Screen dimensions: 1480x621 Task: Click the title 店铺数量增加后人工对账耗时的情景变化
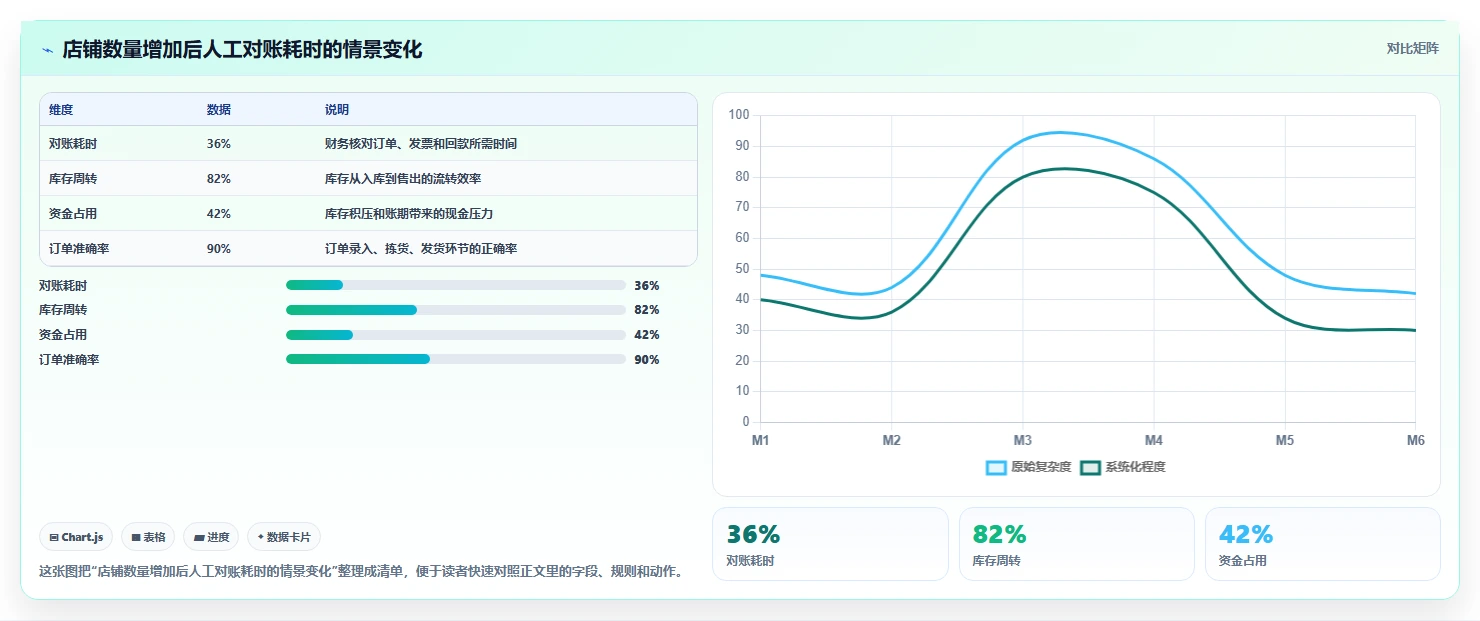point(242,50)
